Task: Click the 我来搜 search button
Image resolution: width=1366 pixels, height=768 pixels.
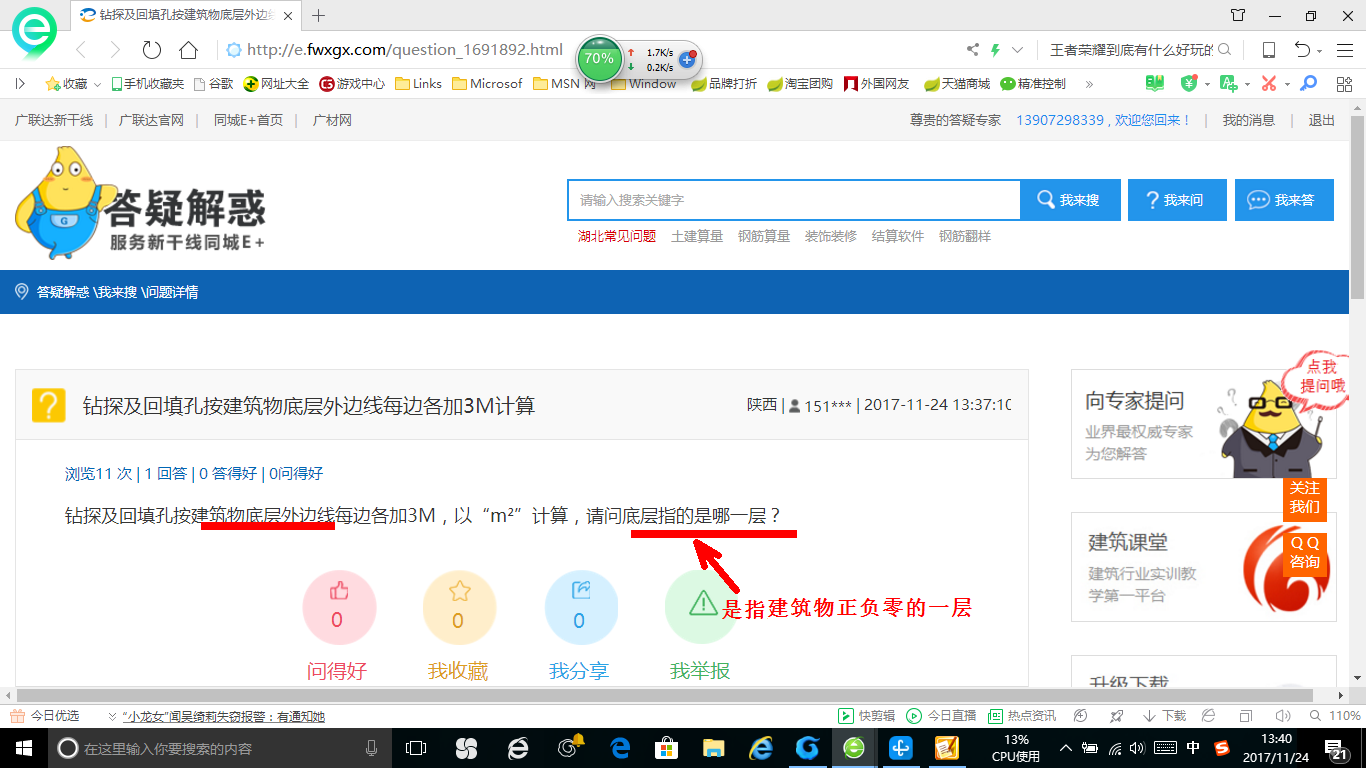Action: click(1068, 200)
